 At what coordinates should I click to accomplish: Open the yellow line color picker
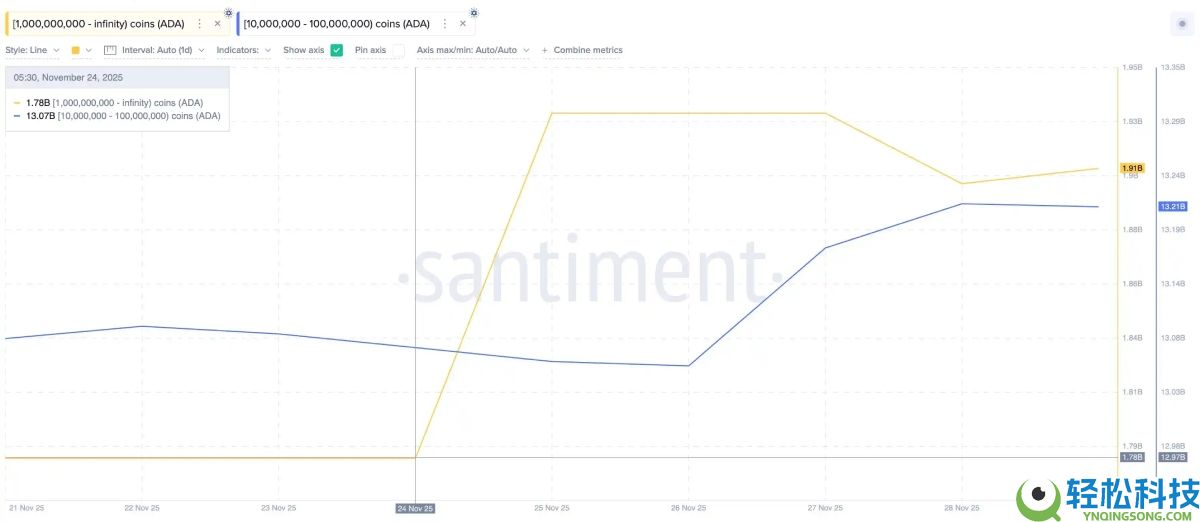tap(81, 50)
